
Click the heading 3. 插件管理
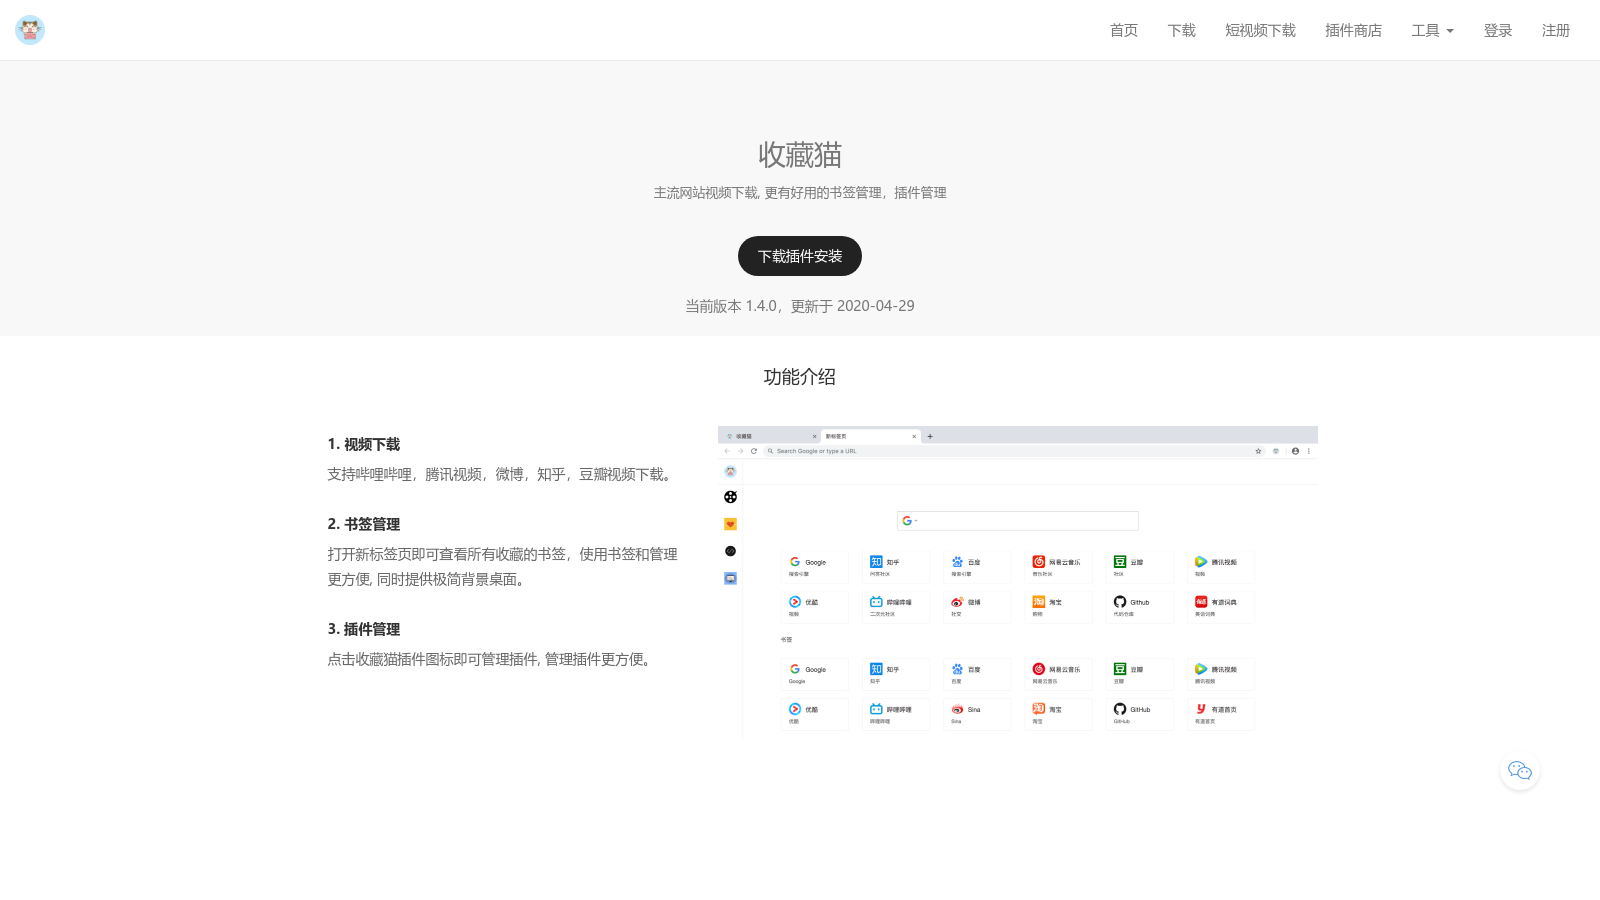364,629
